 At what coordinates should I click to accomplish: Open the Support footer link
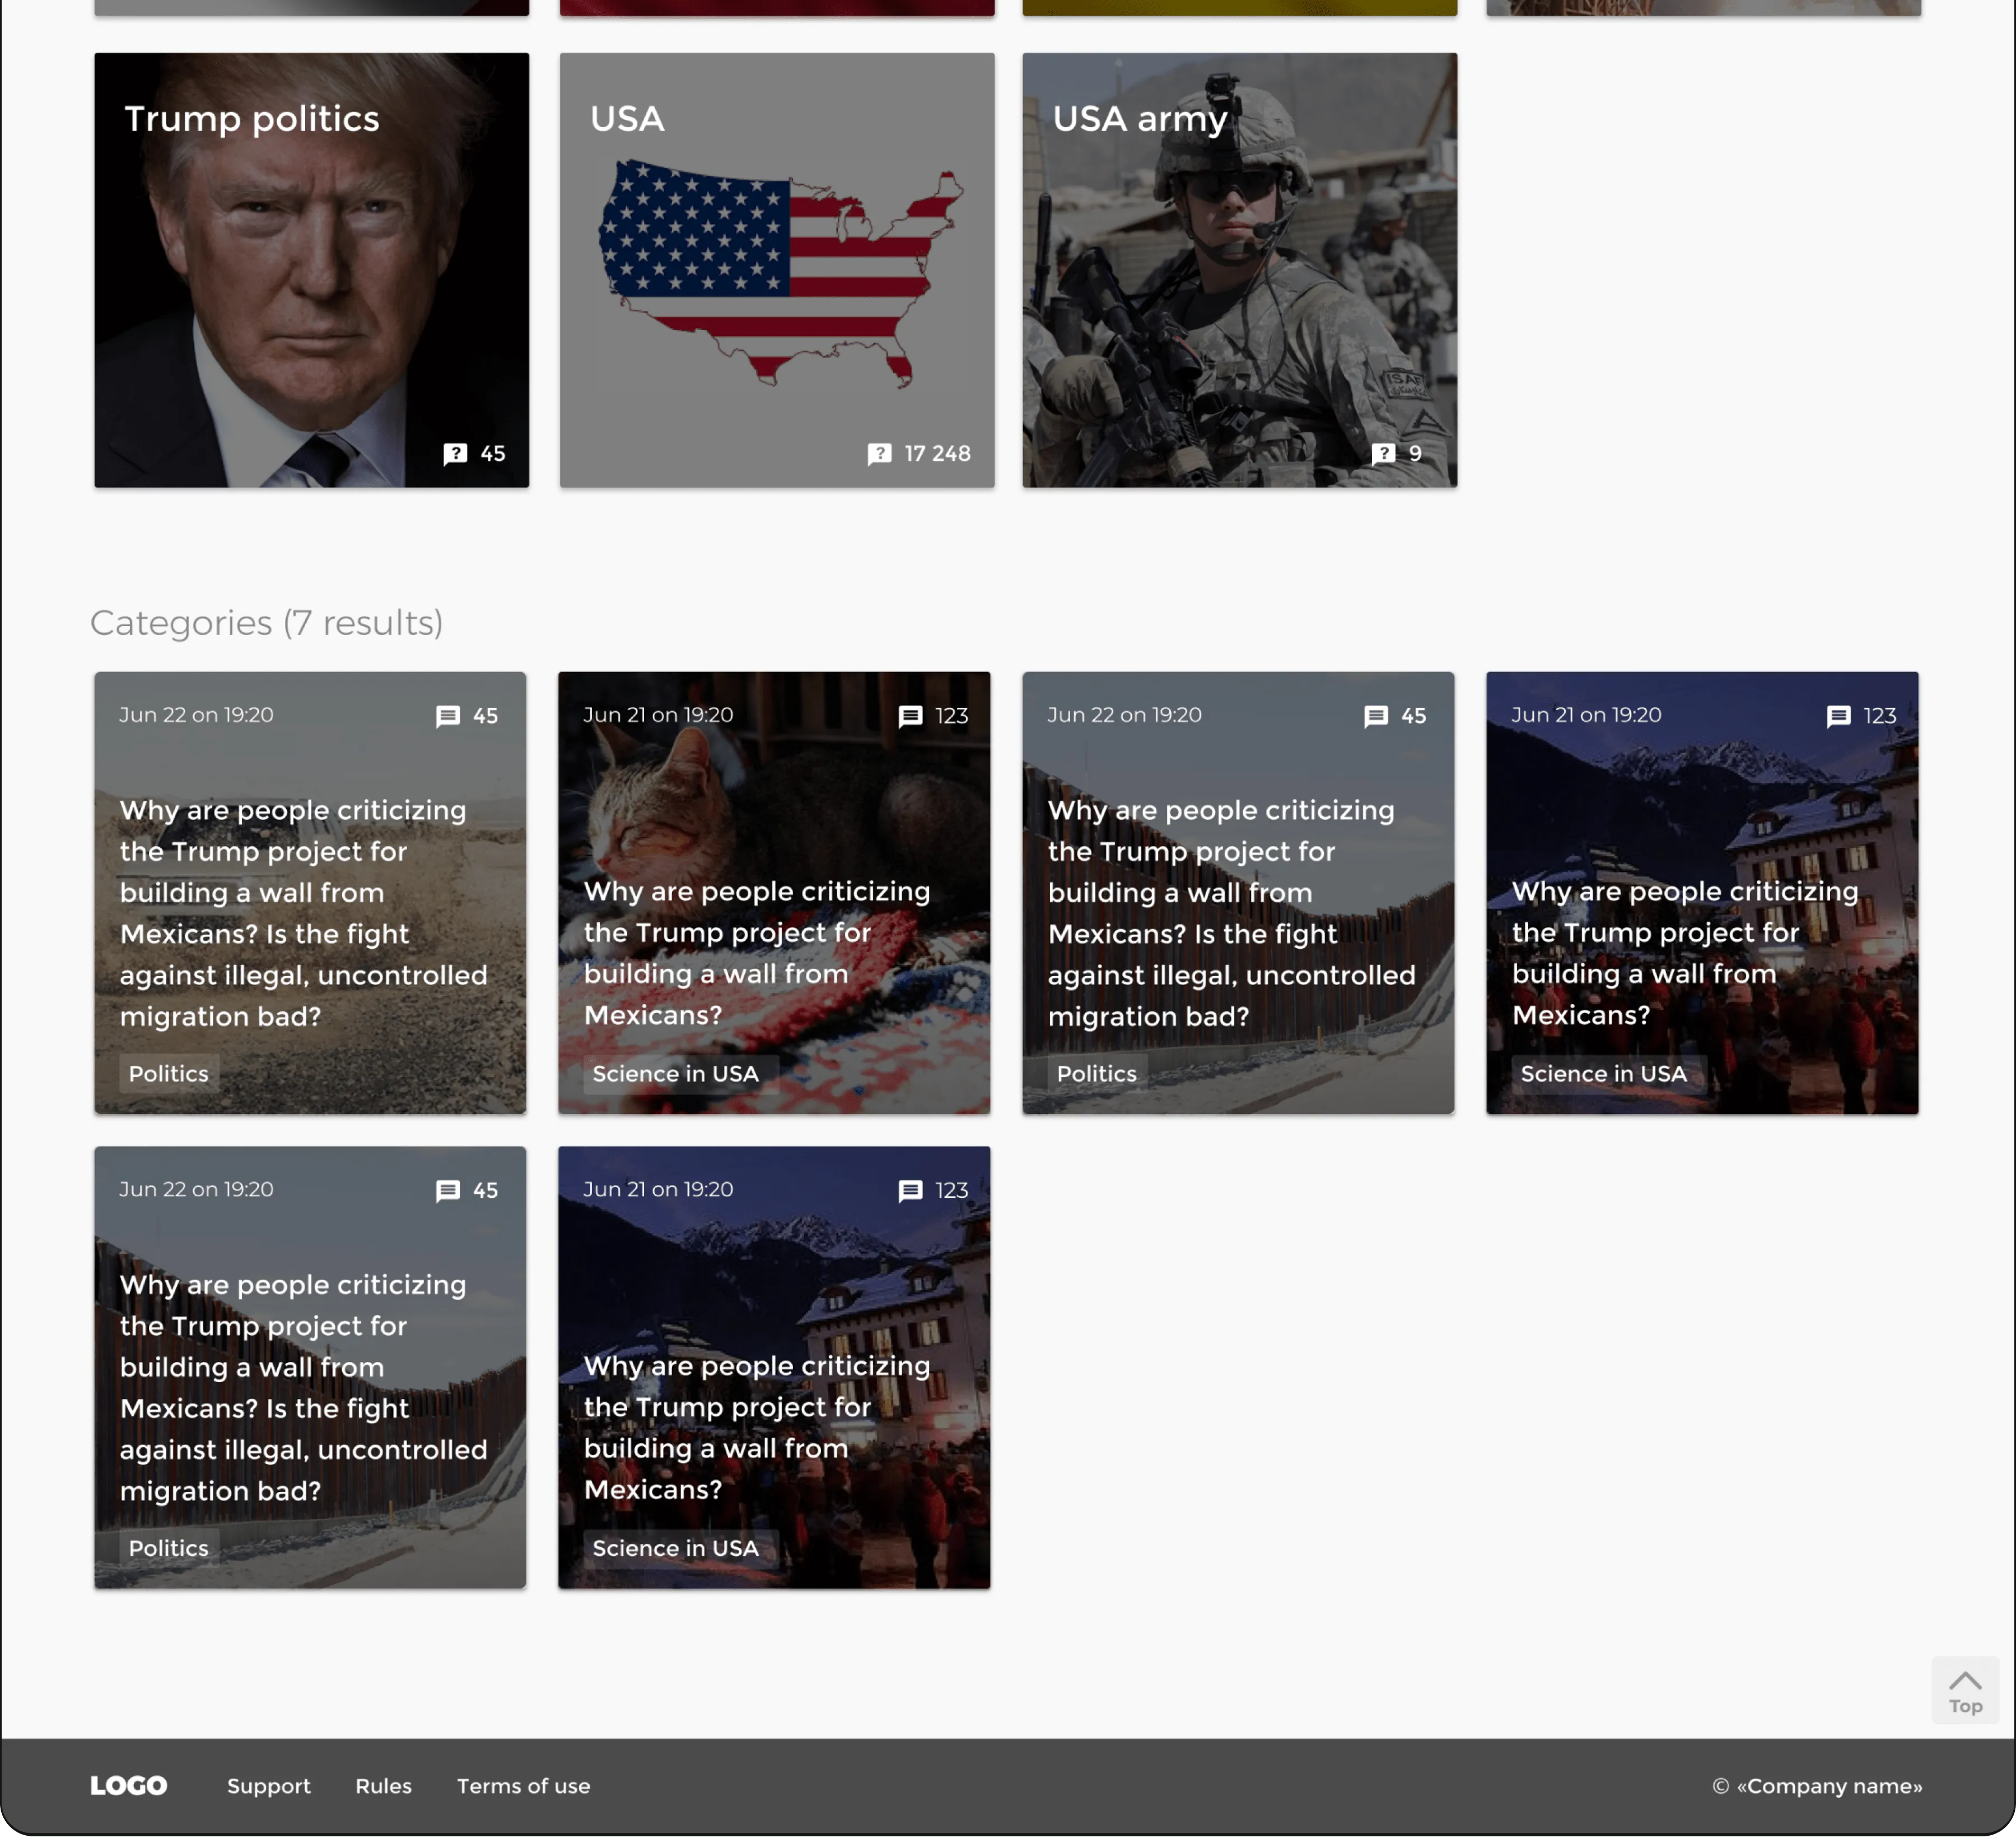268,1786
